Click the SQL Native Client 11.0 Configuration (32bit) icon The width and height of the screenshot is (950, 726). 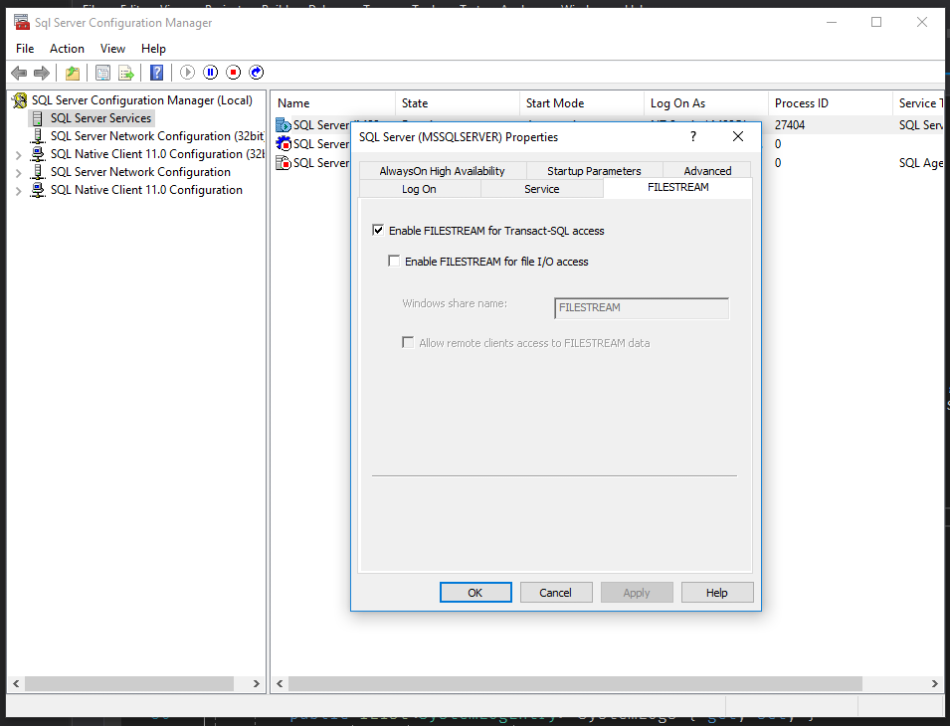38,154
